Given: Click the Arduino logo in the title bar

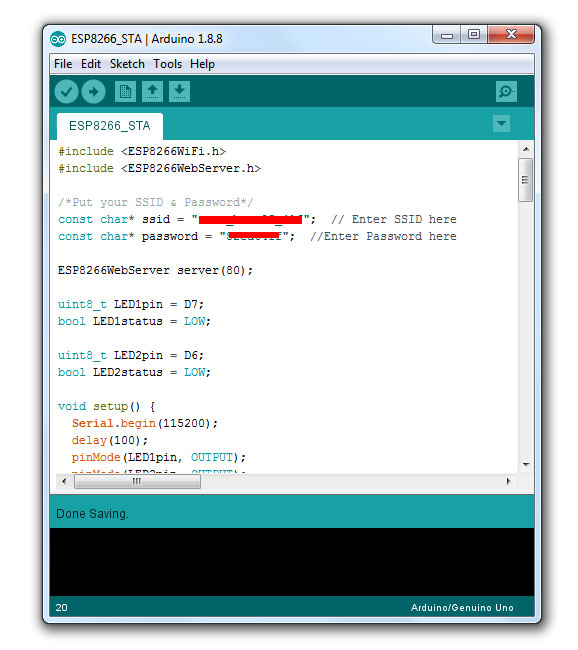Looking at the screenshot, I should tap(58, 39).
